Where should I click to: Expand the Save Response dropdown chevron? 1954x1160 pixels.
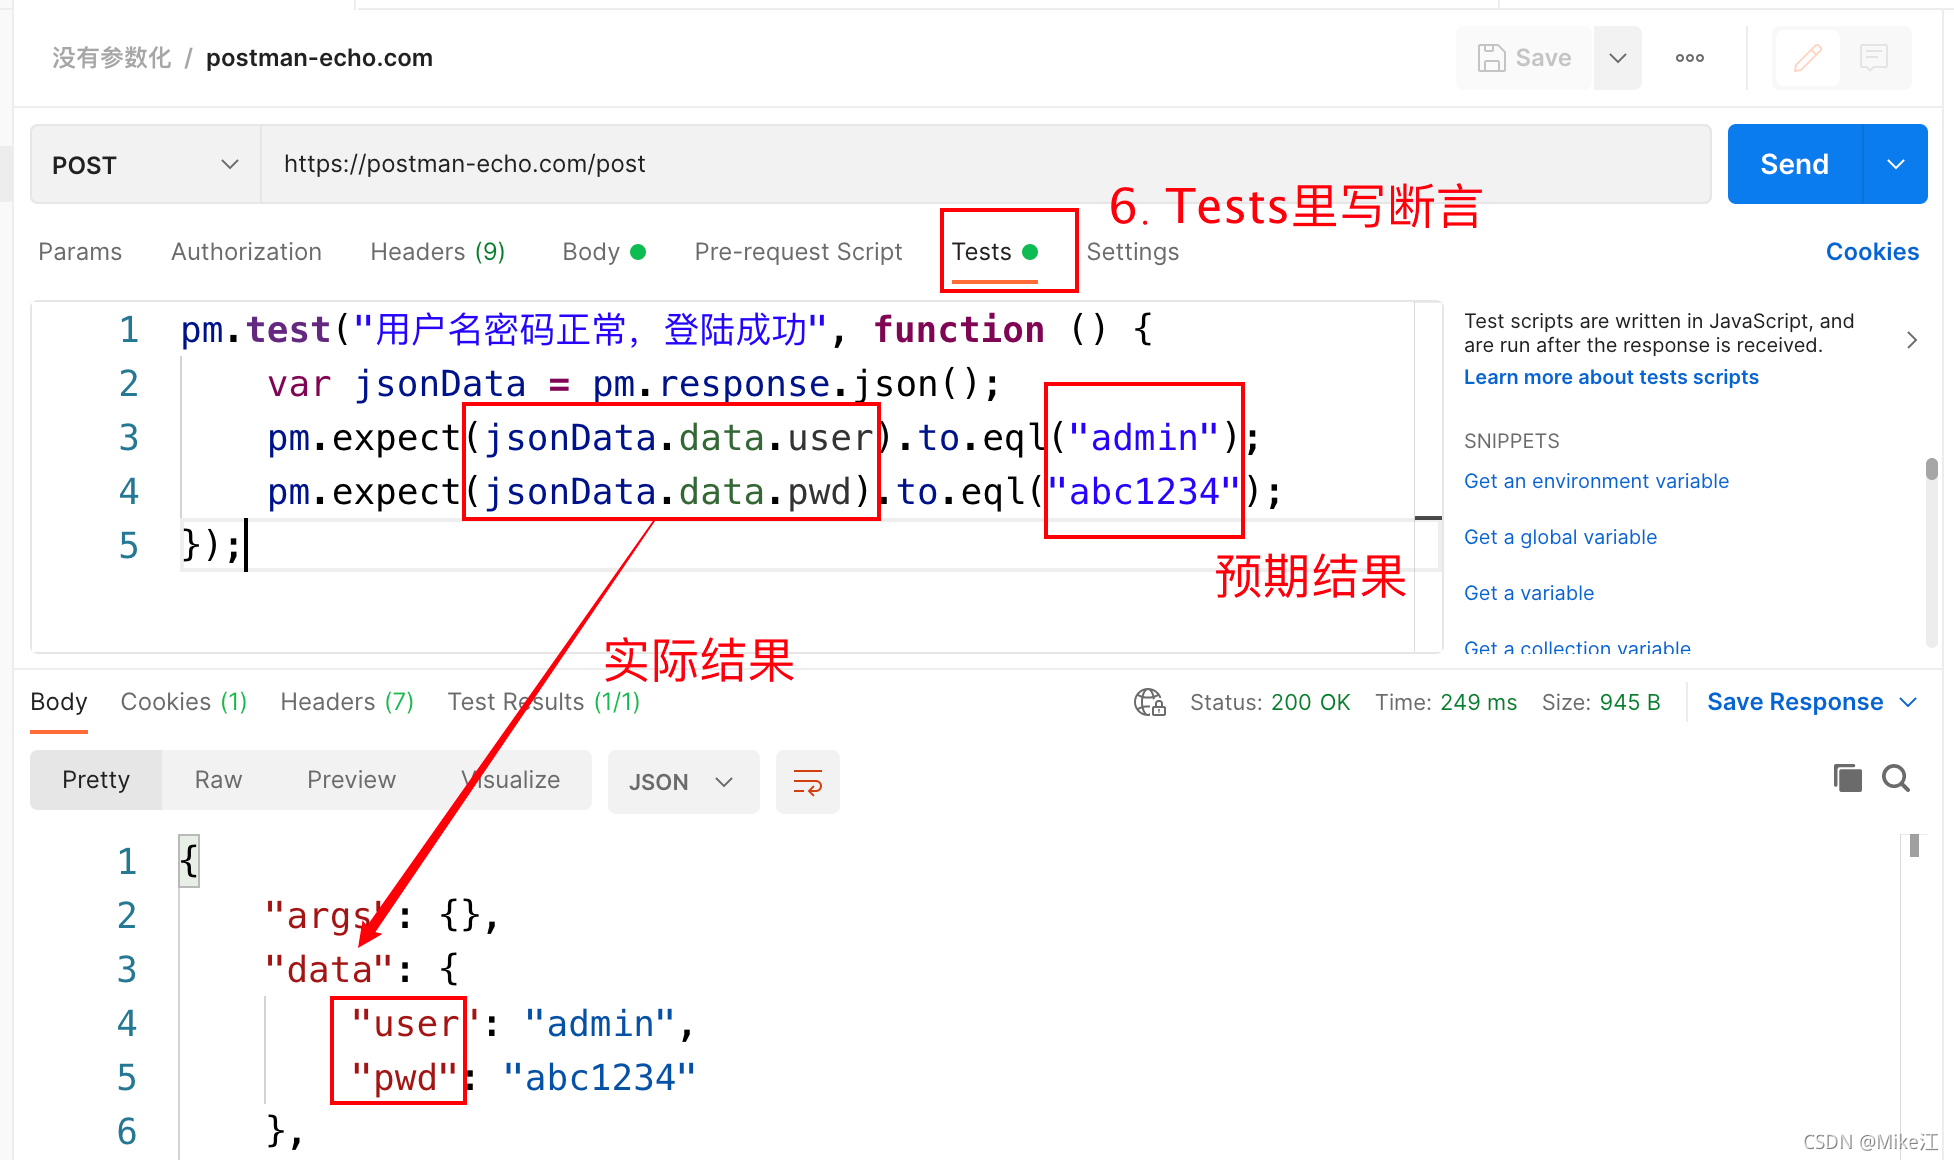1908,702
